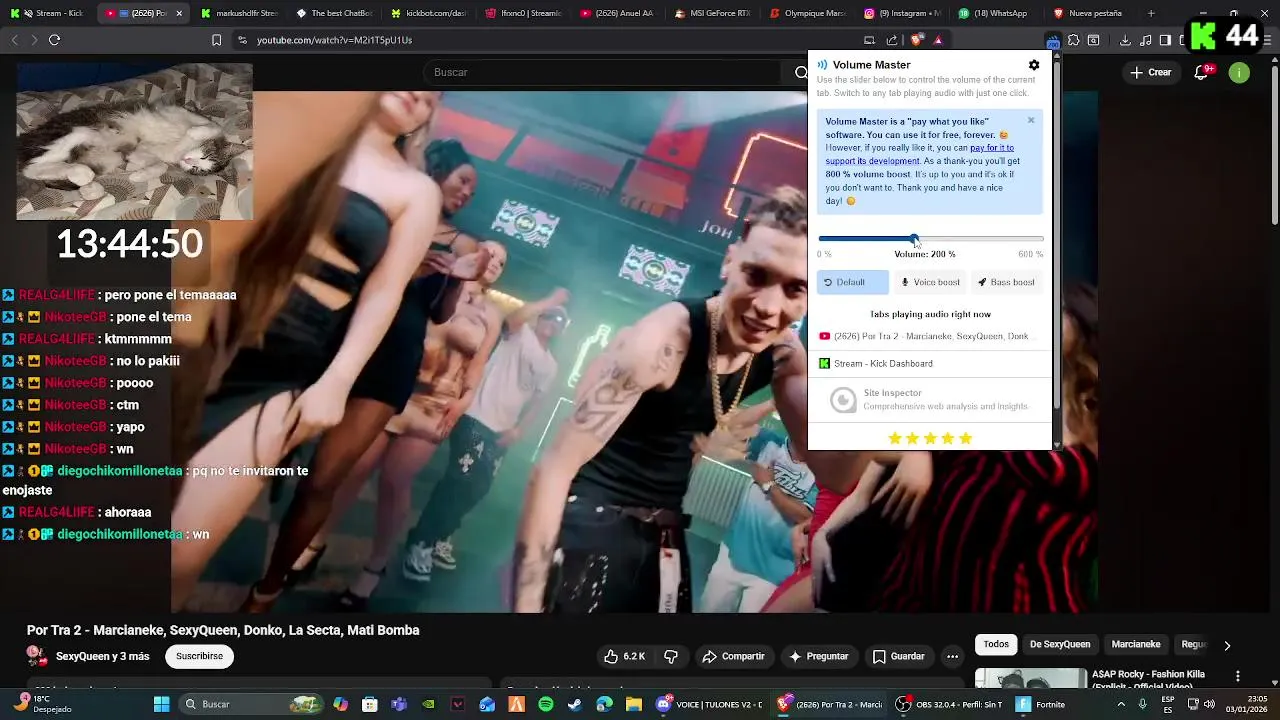The width and height of the screenshot is (1280, 720).
Task: Click the Compartir share button
Action: click(x=733, y=656)
